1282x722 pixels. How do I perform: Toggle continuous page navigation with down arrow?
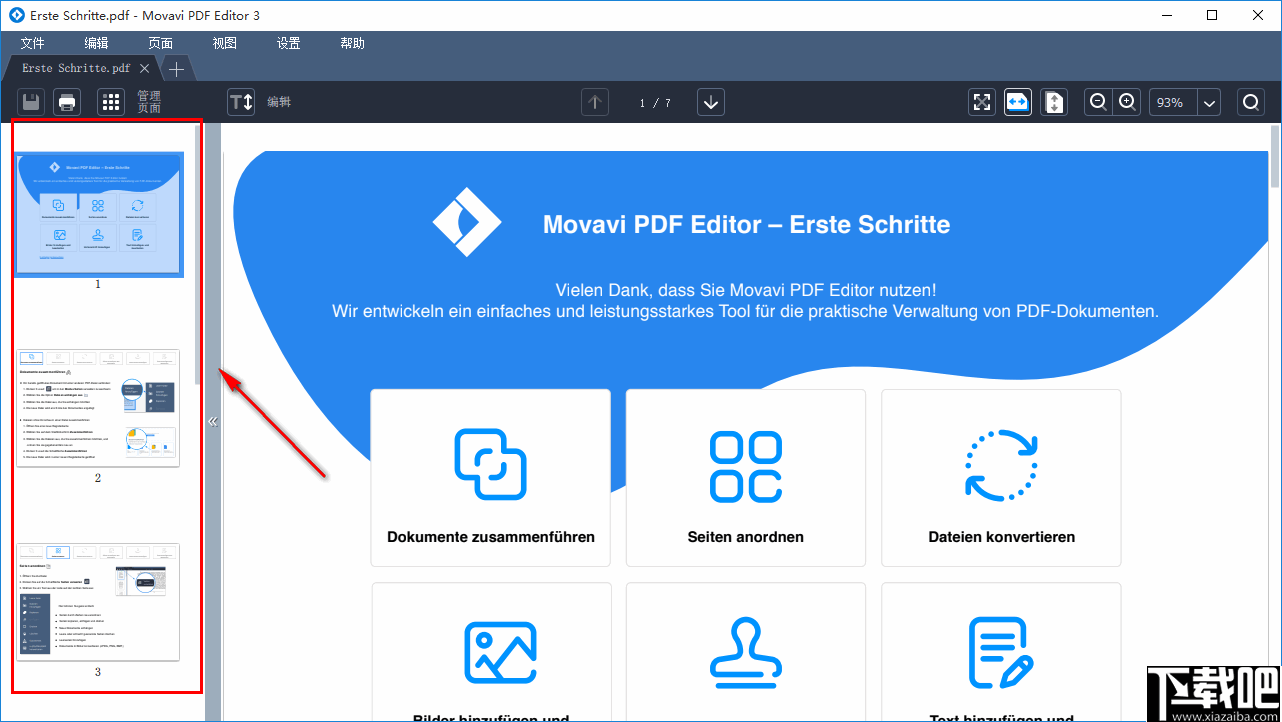pyautogui.click(x=711, y=101)
